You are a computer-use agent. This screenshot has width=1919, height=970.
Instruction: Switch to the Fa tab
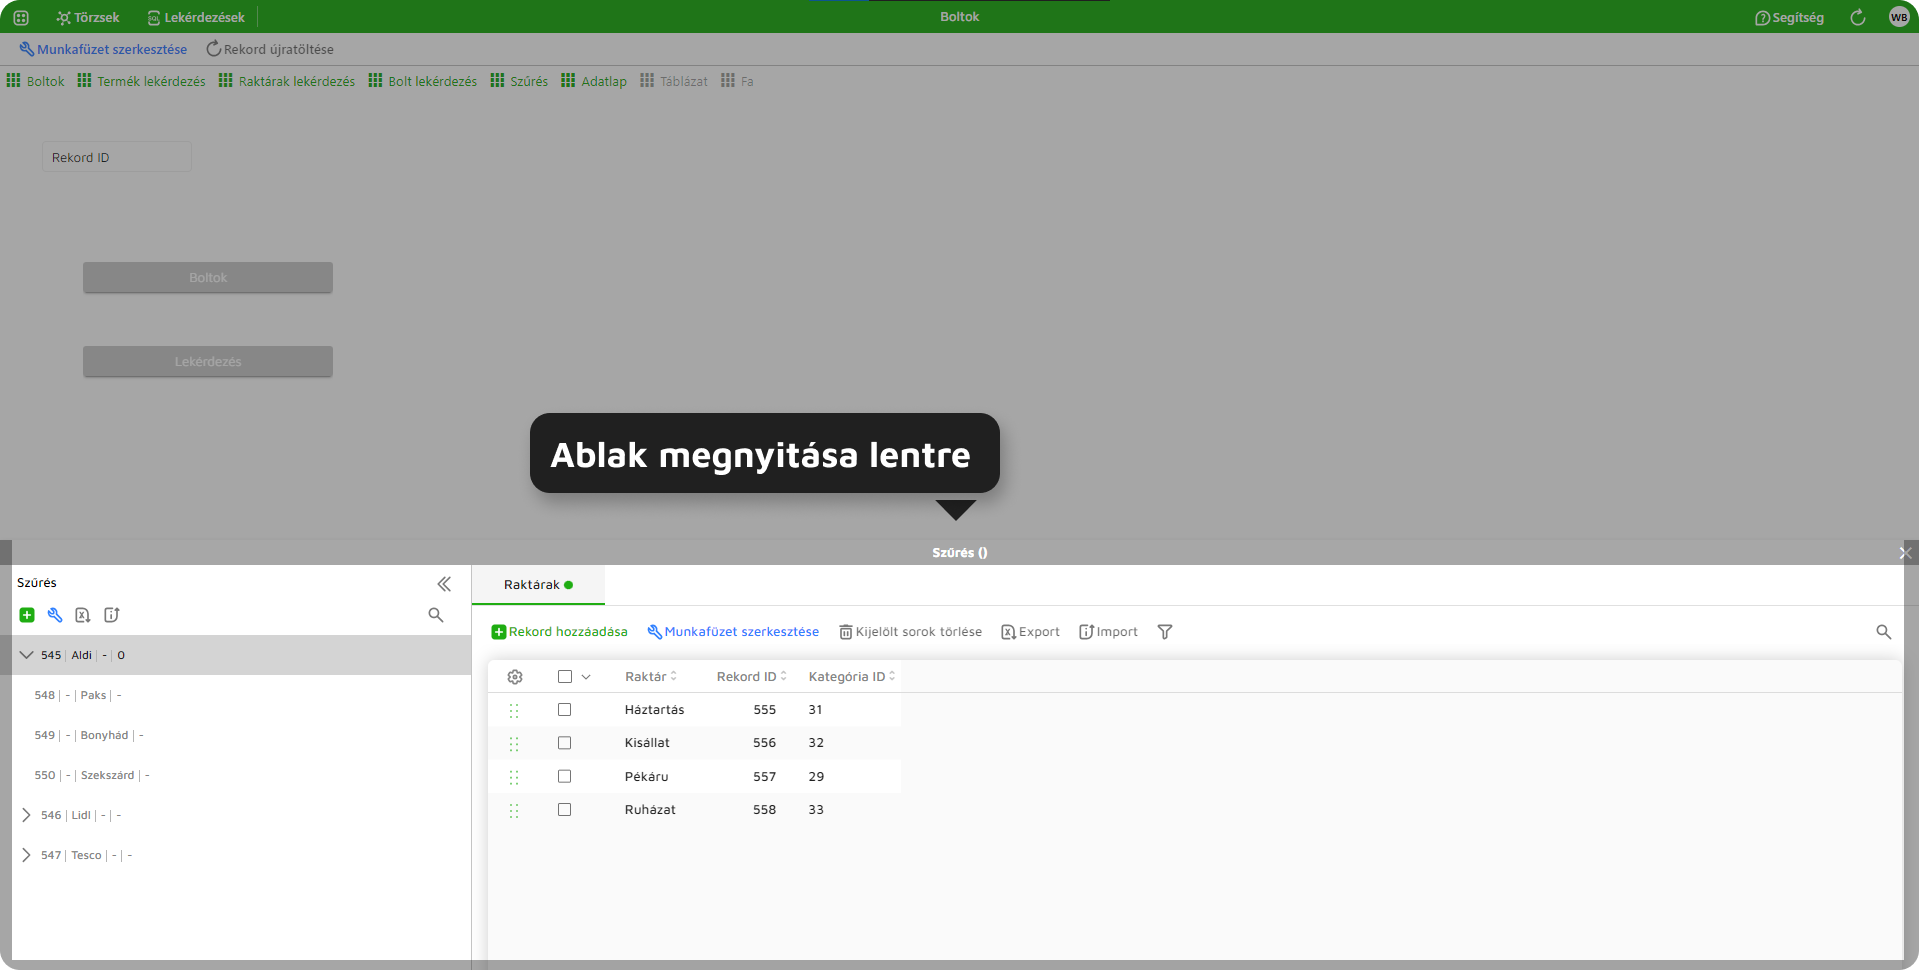pyautogui.click(x=737, y=81)
